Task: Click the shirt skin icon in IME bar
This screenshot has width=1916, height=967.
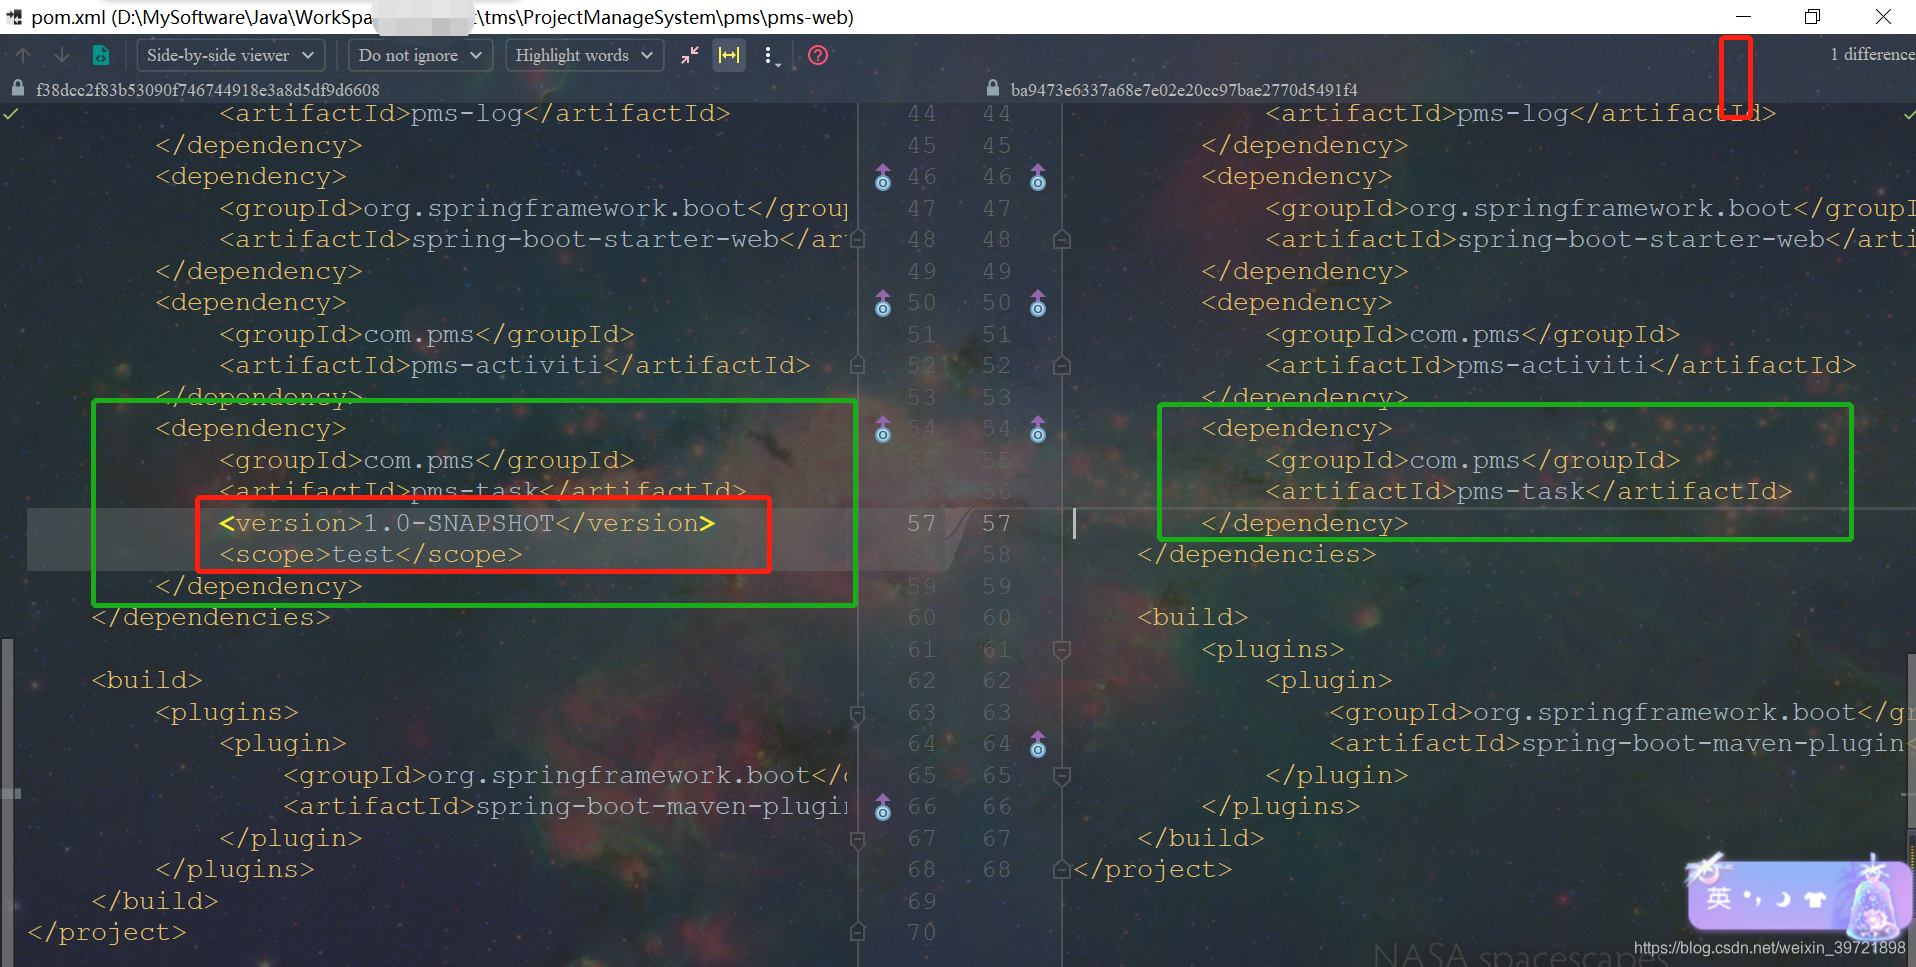Action: pos(1815,899)
